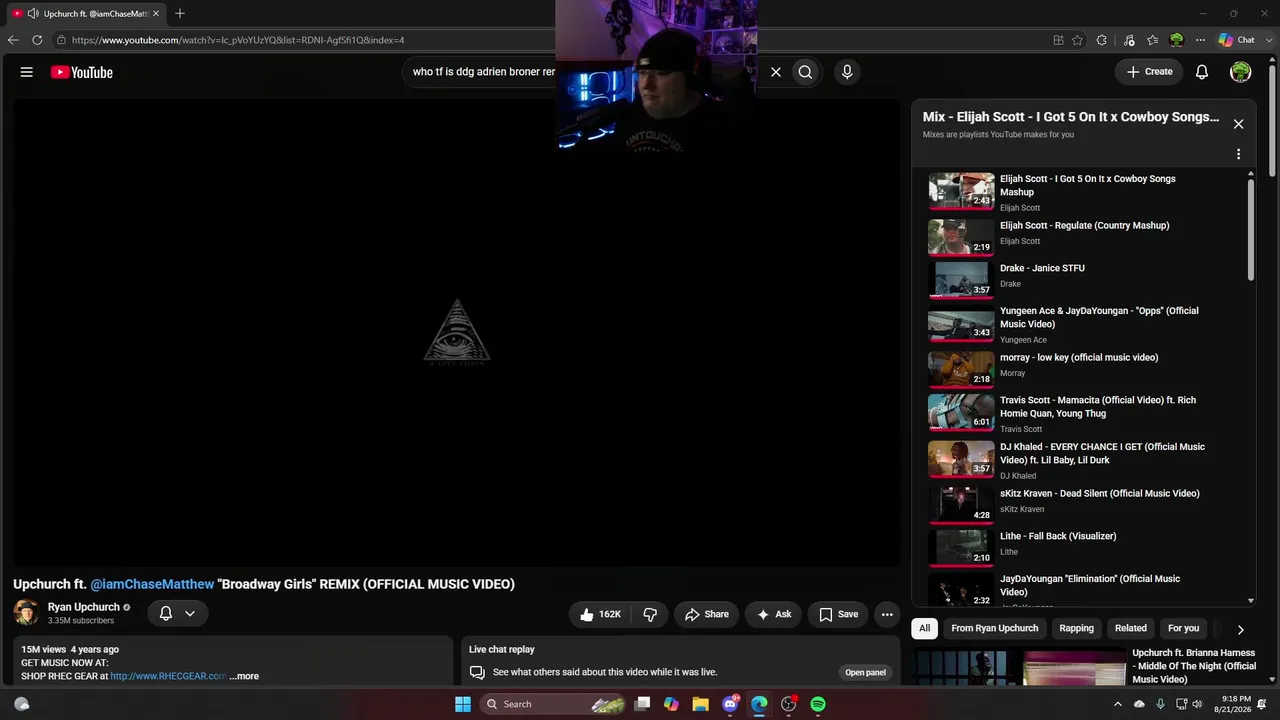Reload the page with refresh icon

click(37, 40)
